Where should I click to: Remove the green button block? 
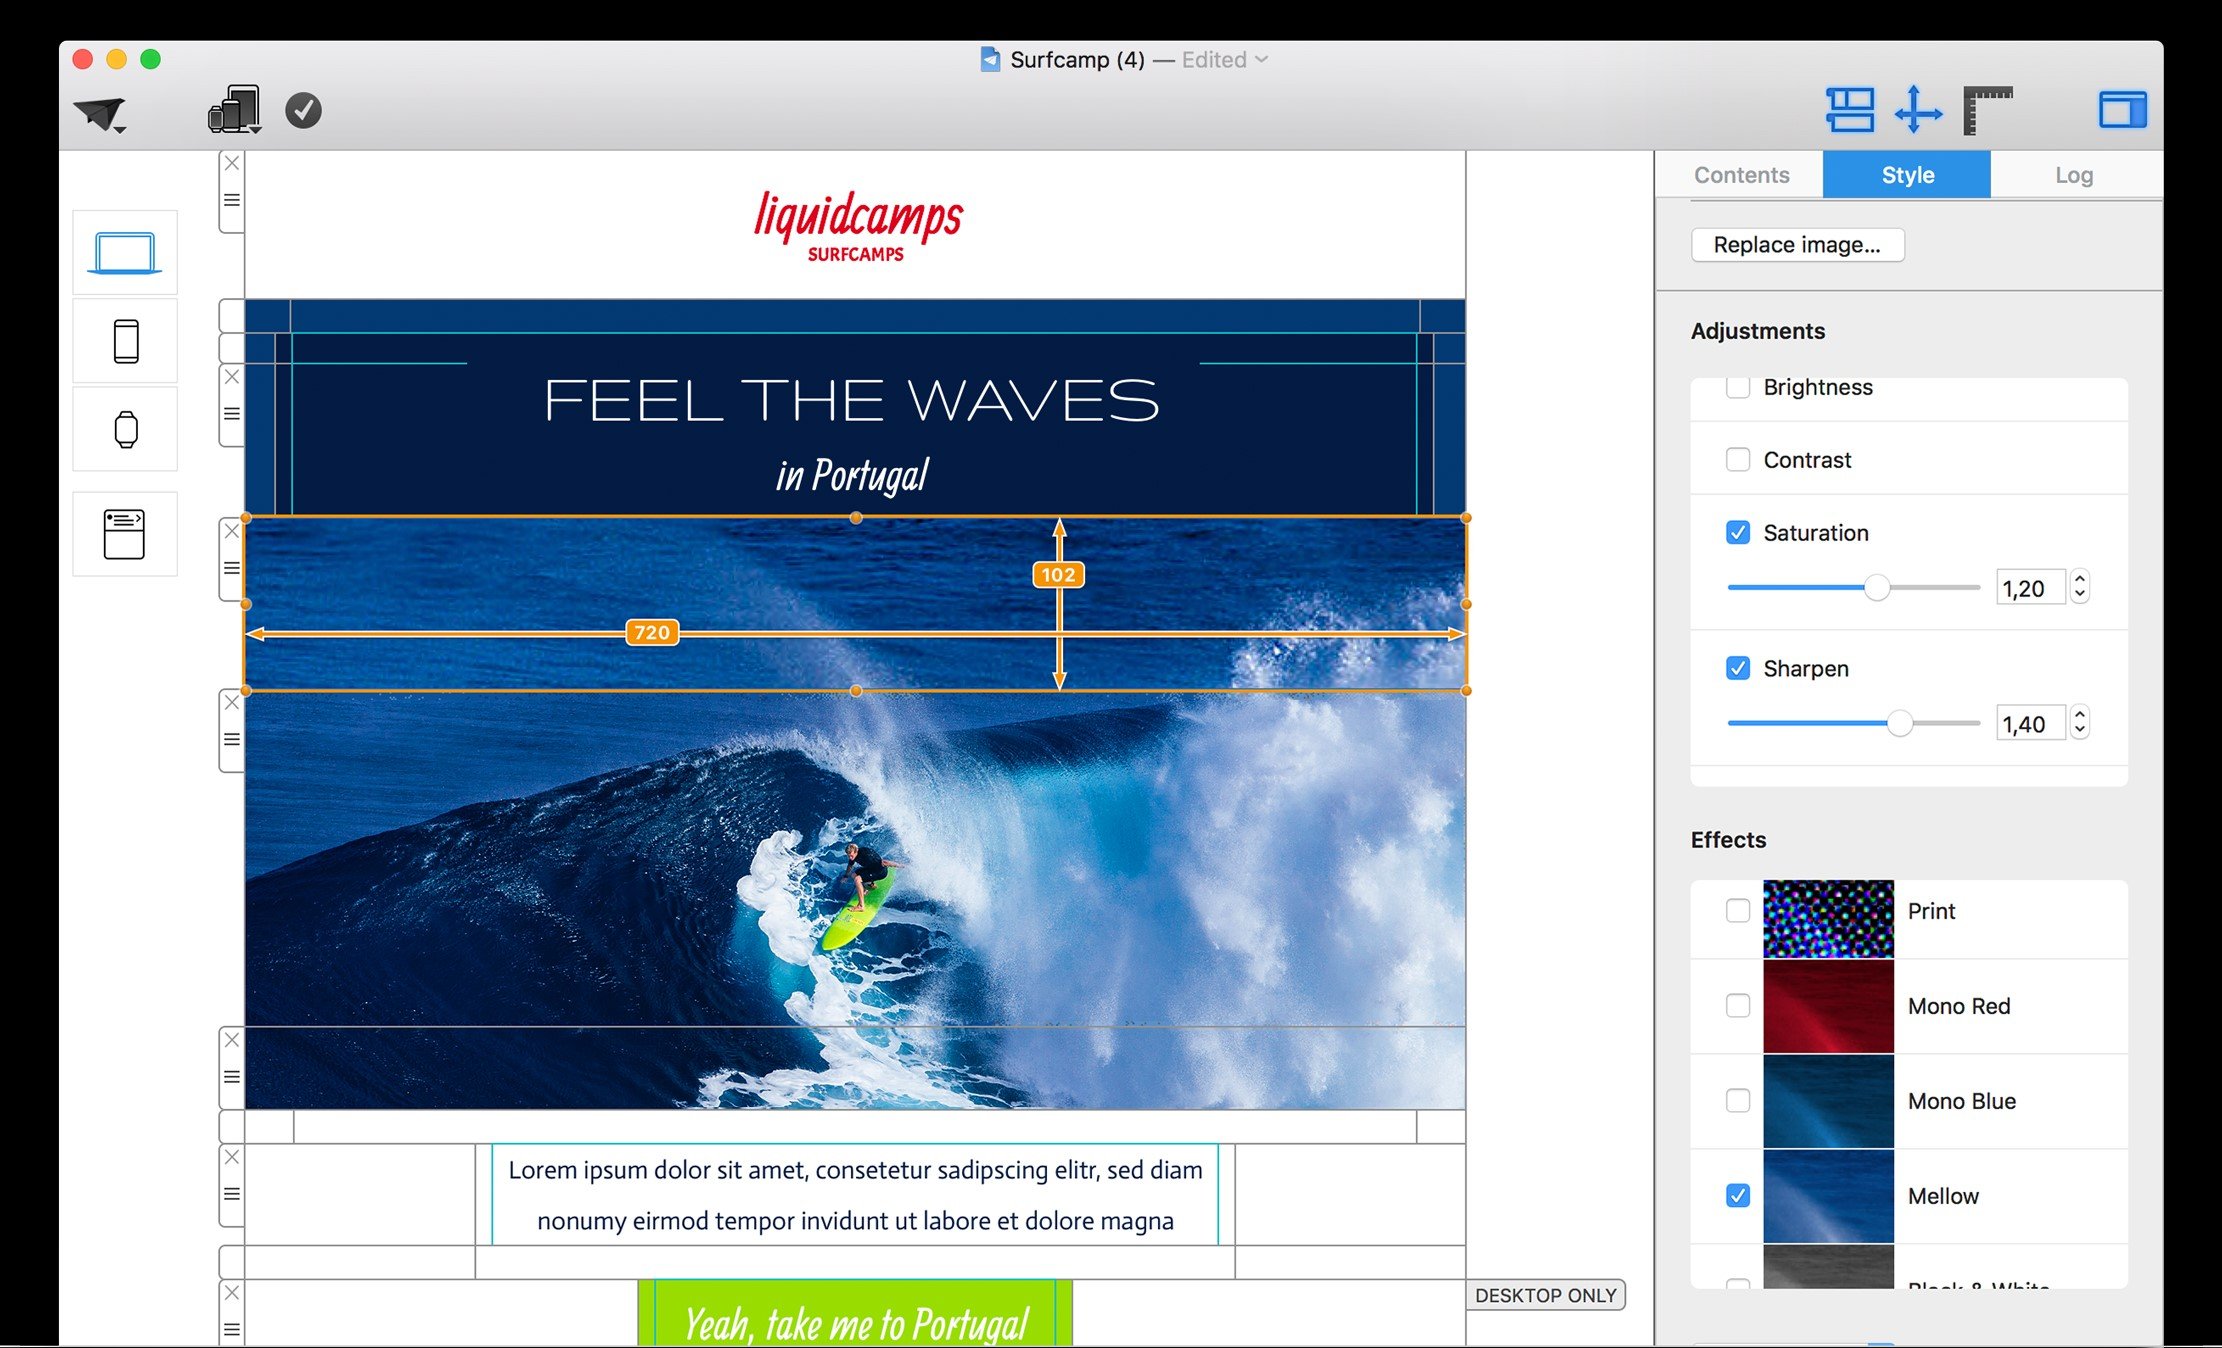point(232,1293)
